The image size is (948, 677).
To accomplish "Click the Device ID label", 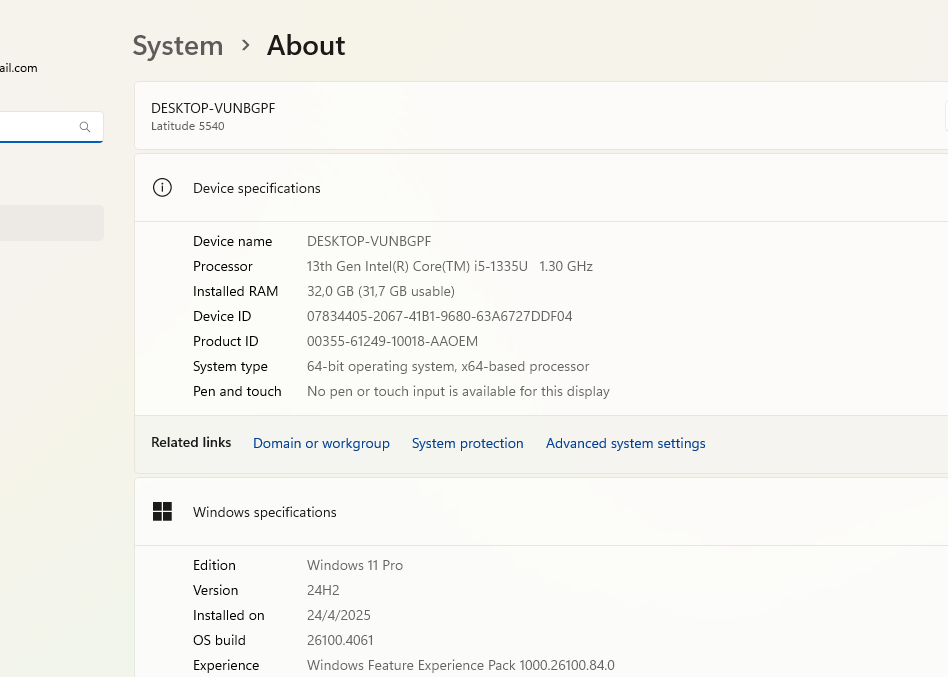I will click(222, 316).
